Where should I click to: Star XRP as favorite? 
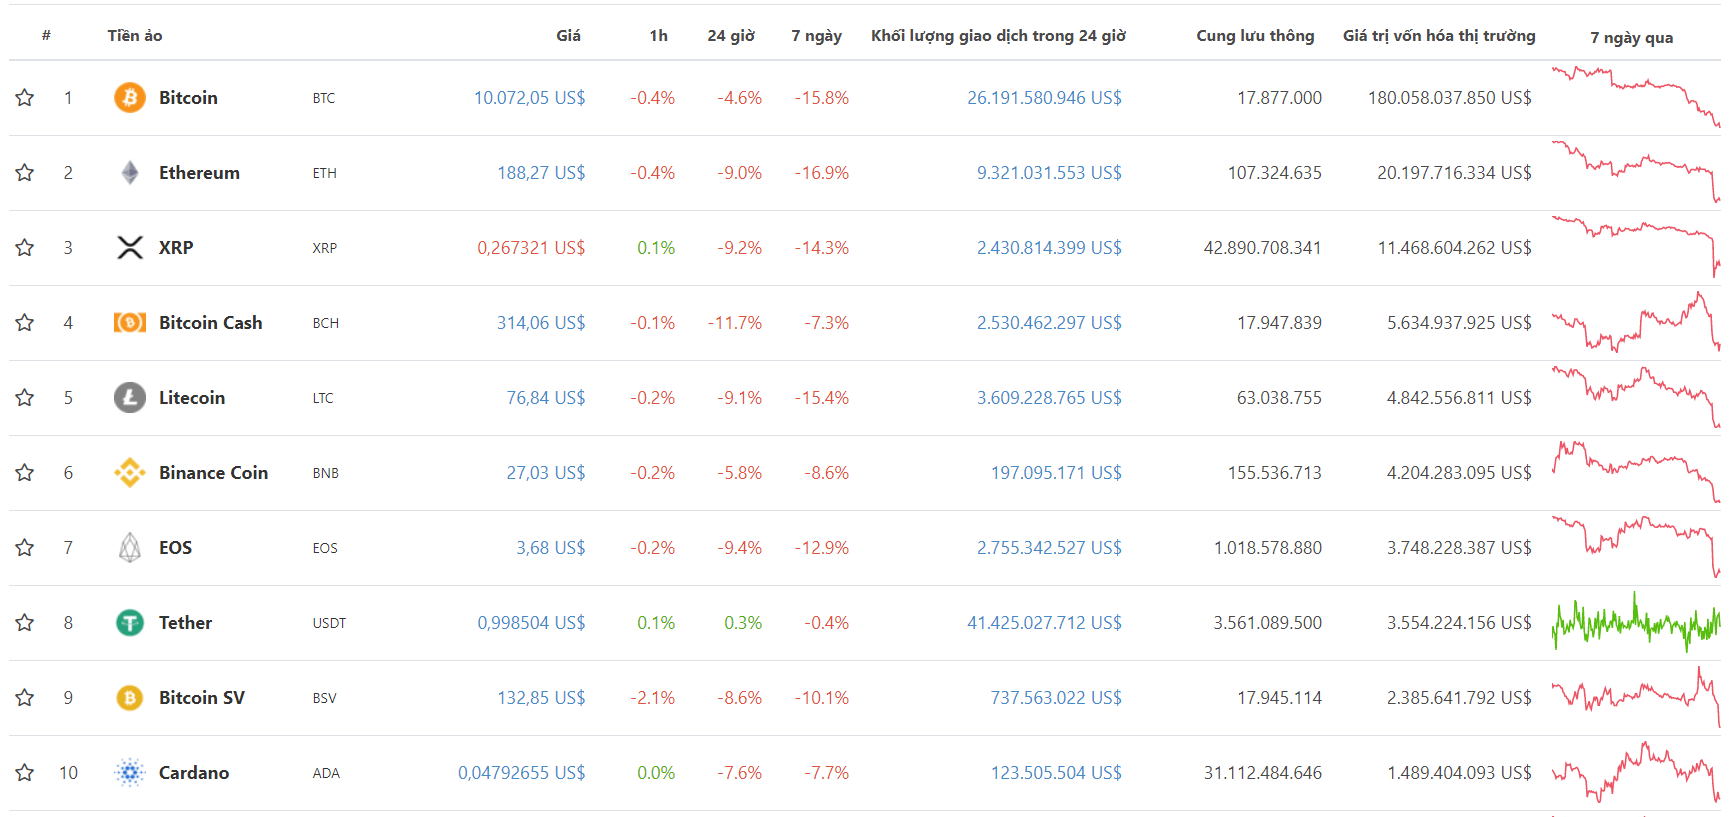(x=25, y=247)
